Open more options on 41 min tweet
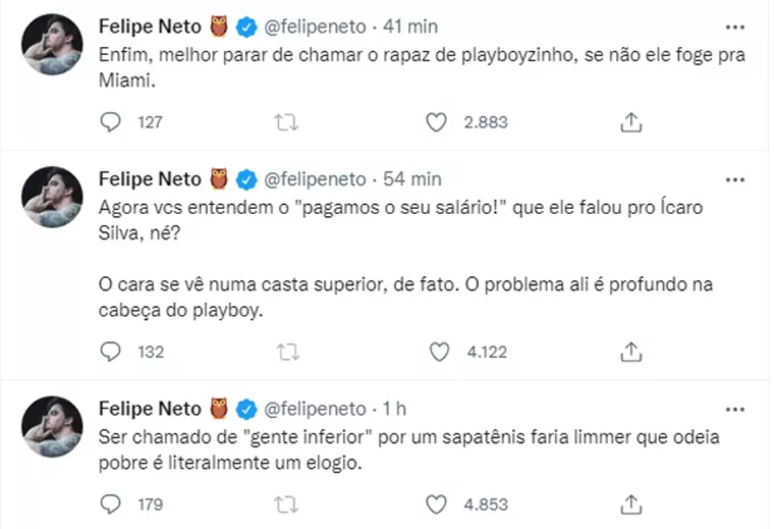This screenshot has width=774, height=529. [x=735, y=26]
